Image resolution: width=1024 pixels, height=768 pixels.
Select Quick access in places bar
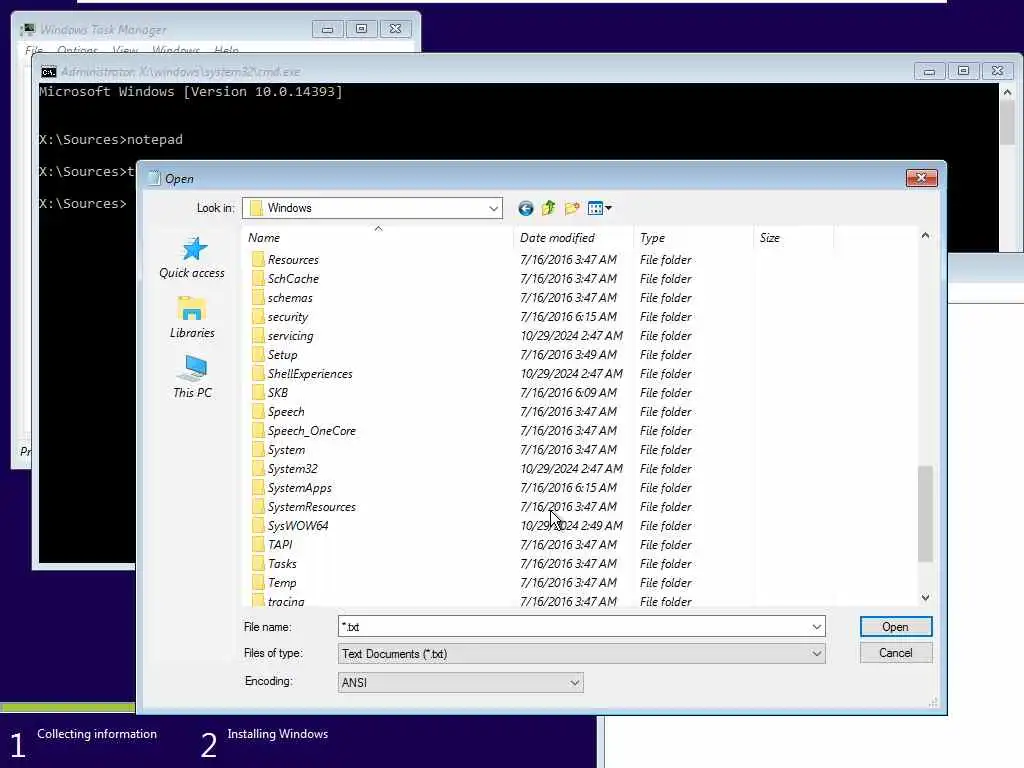tap(192, 258)
